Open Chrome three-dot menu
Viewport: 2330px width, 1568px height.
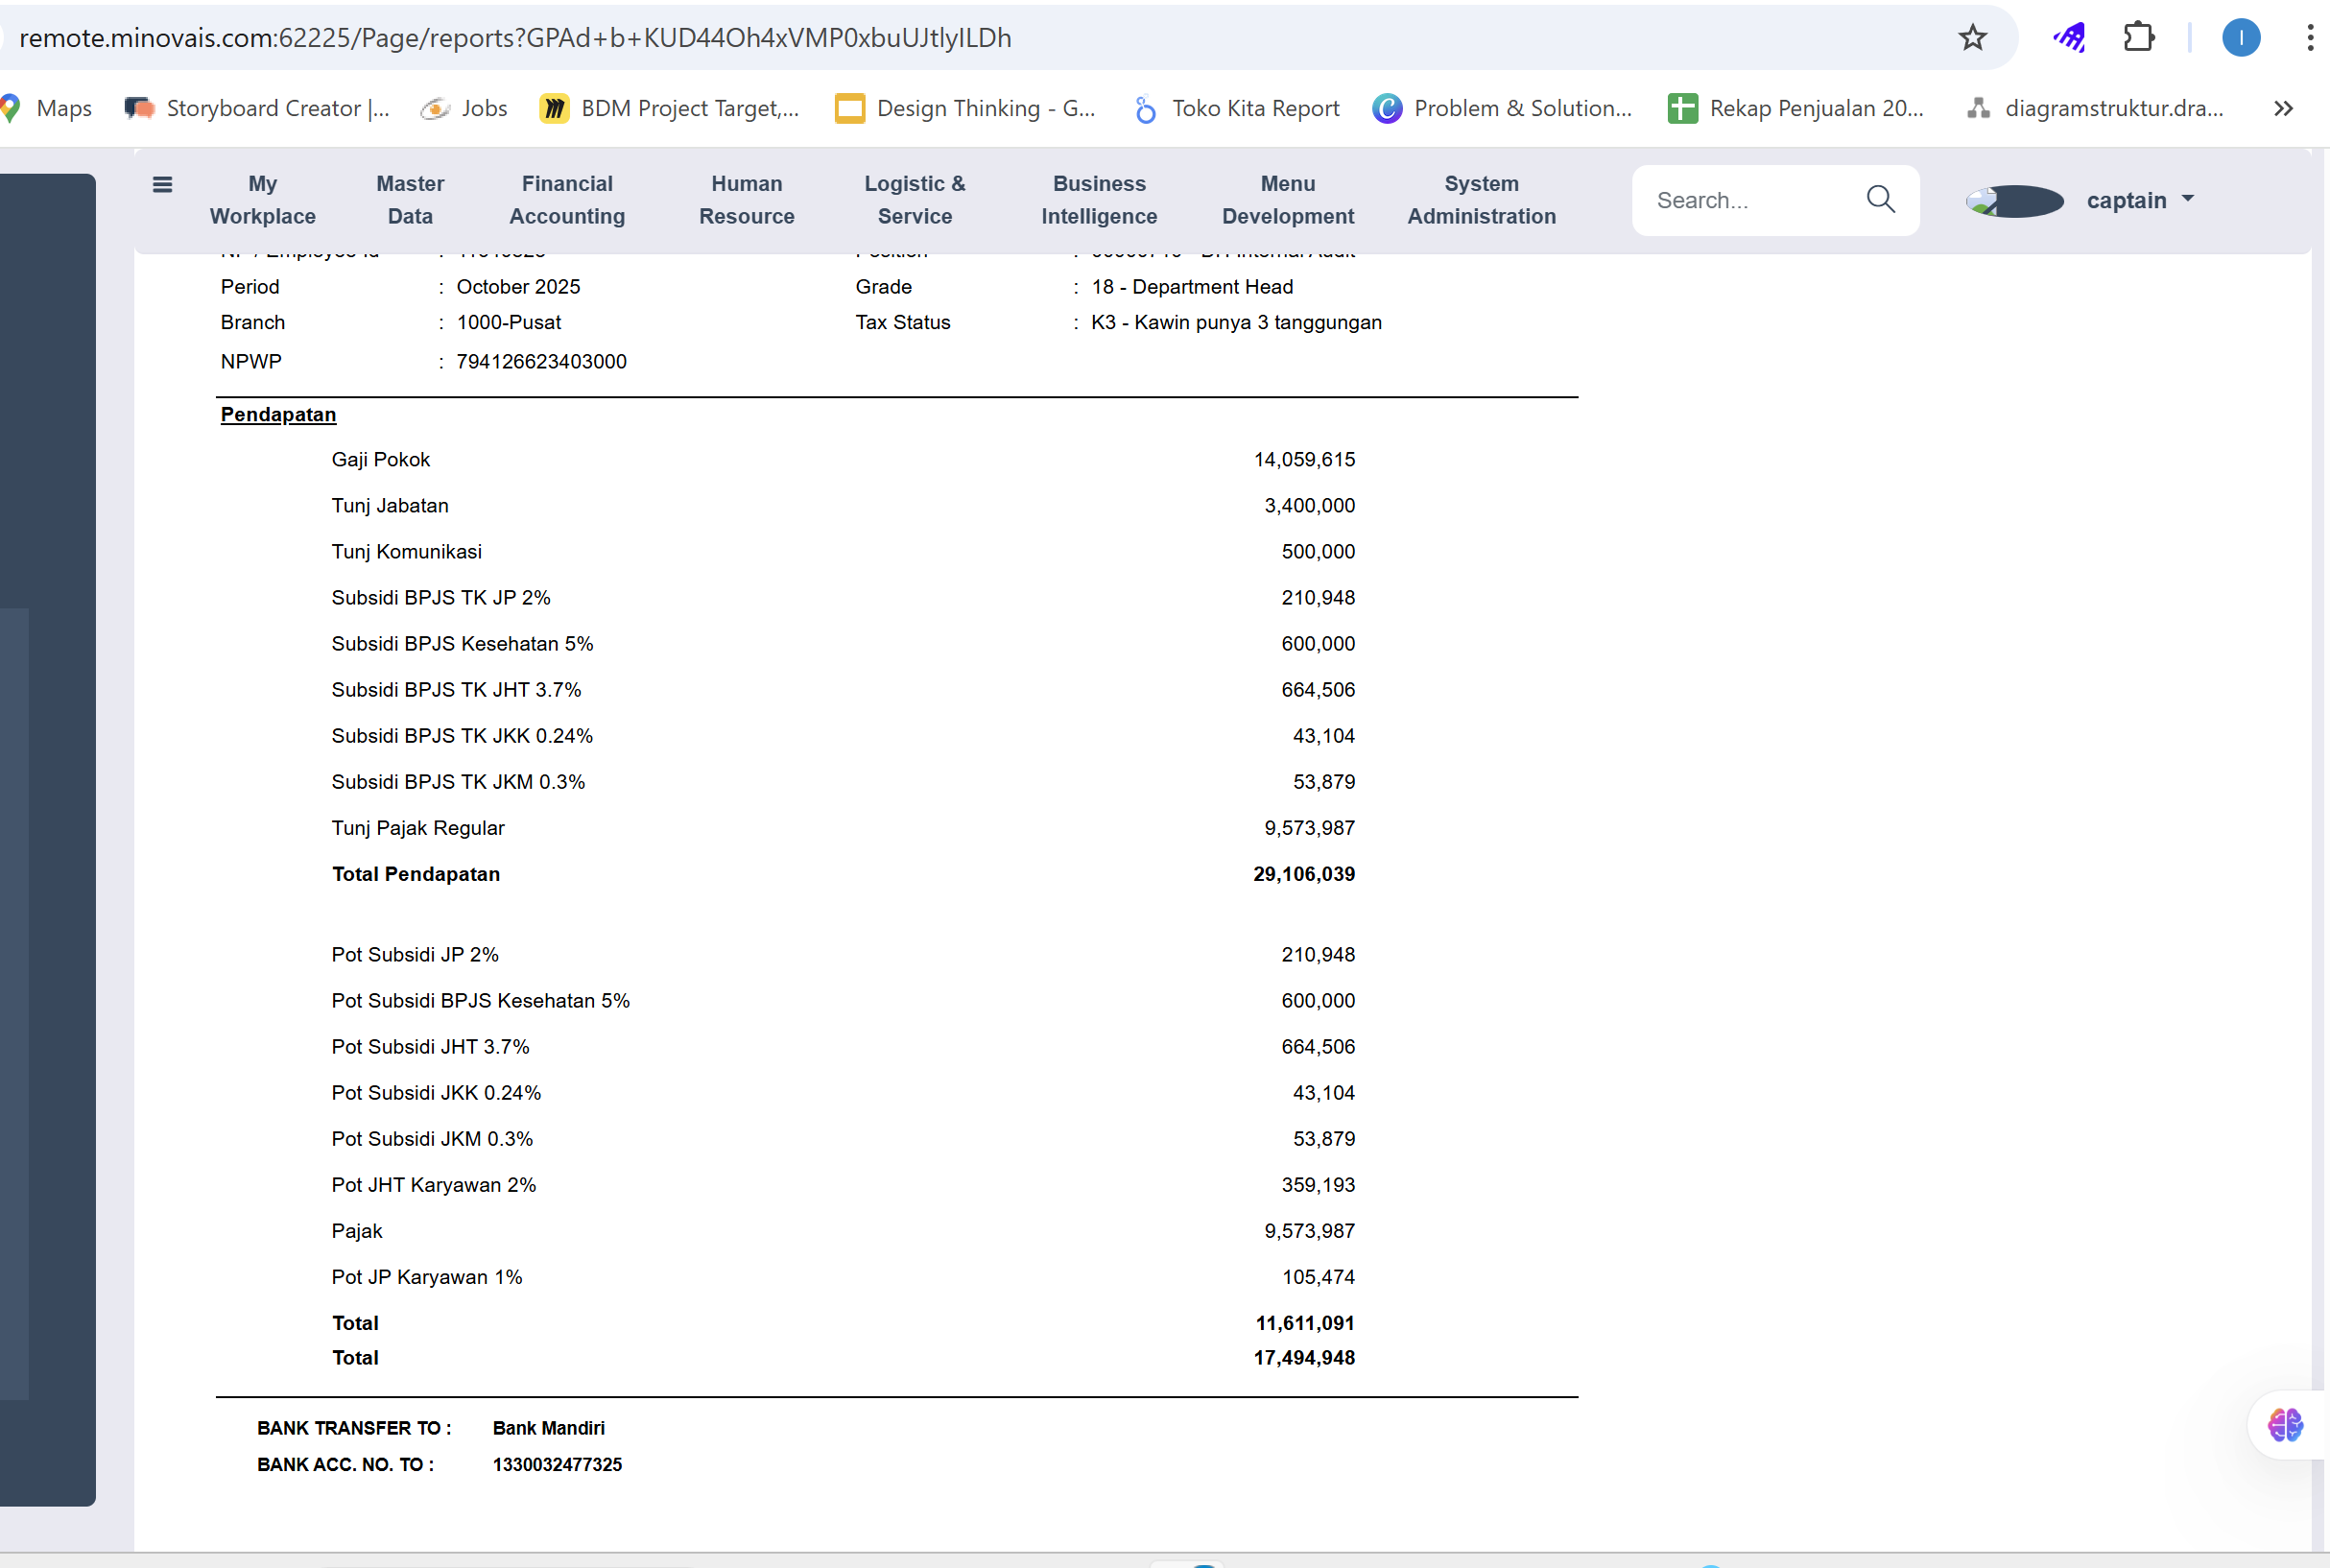(2309, 38)
